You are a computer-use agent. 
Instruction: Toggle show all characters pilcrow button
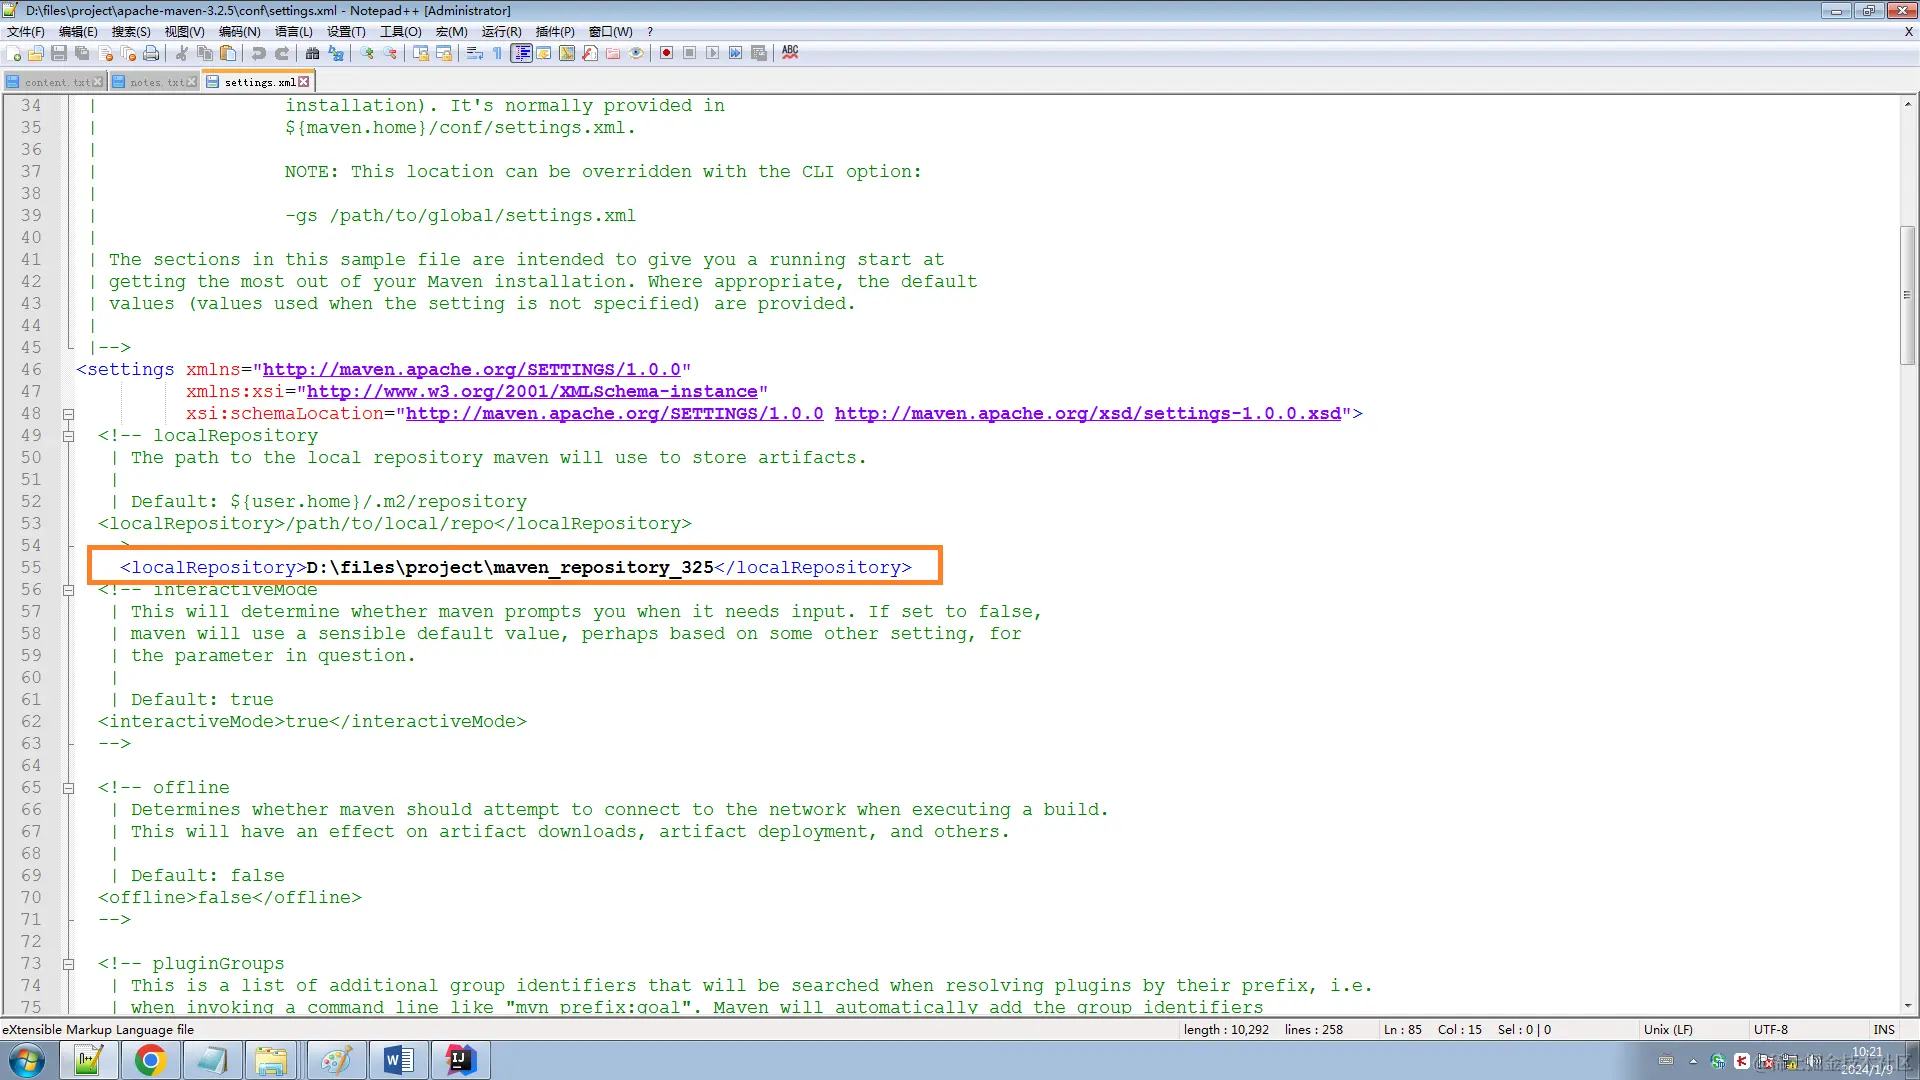click(497, 53)
